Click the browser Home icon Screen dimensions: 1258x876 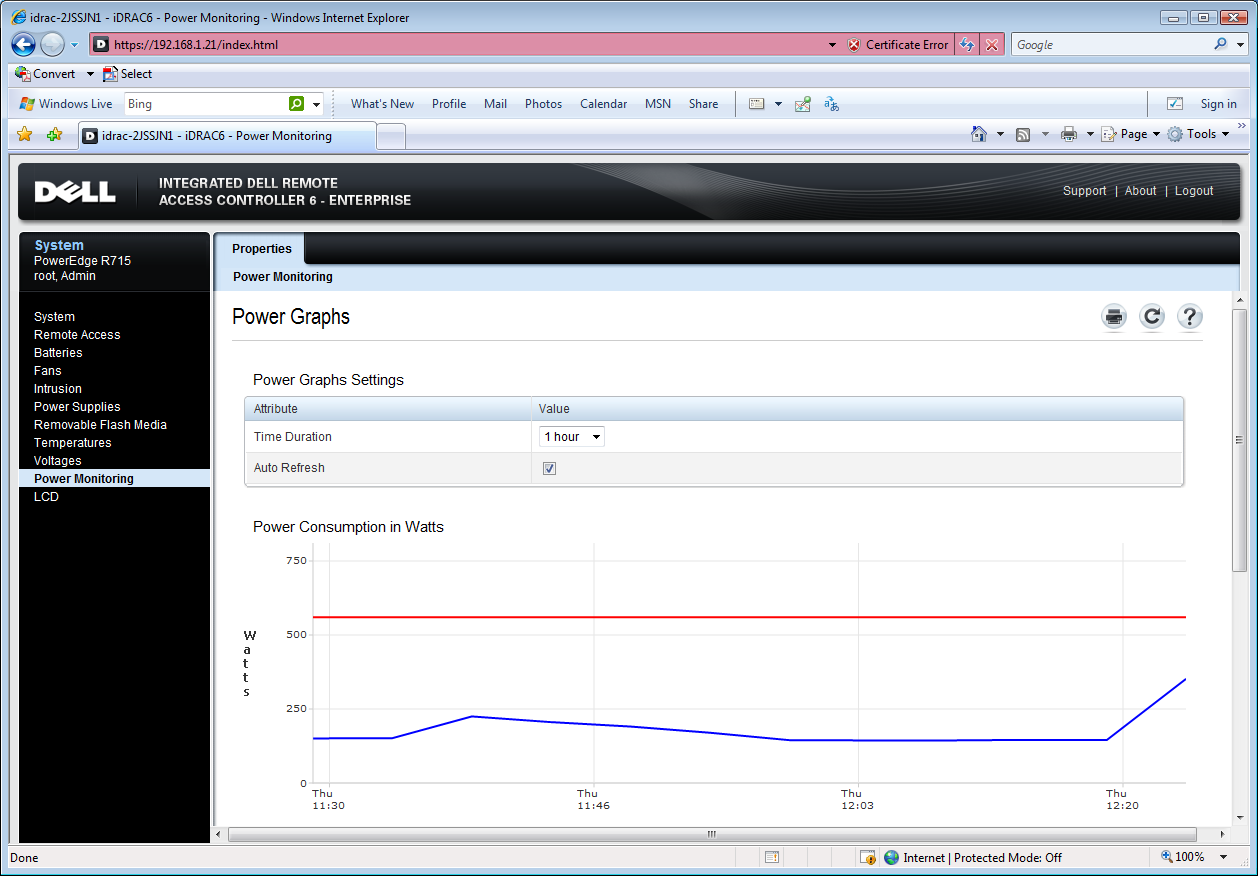[980, 134]
